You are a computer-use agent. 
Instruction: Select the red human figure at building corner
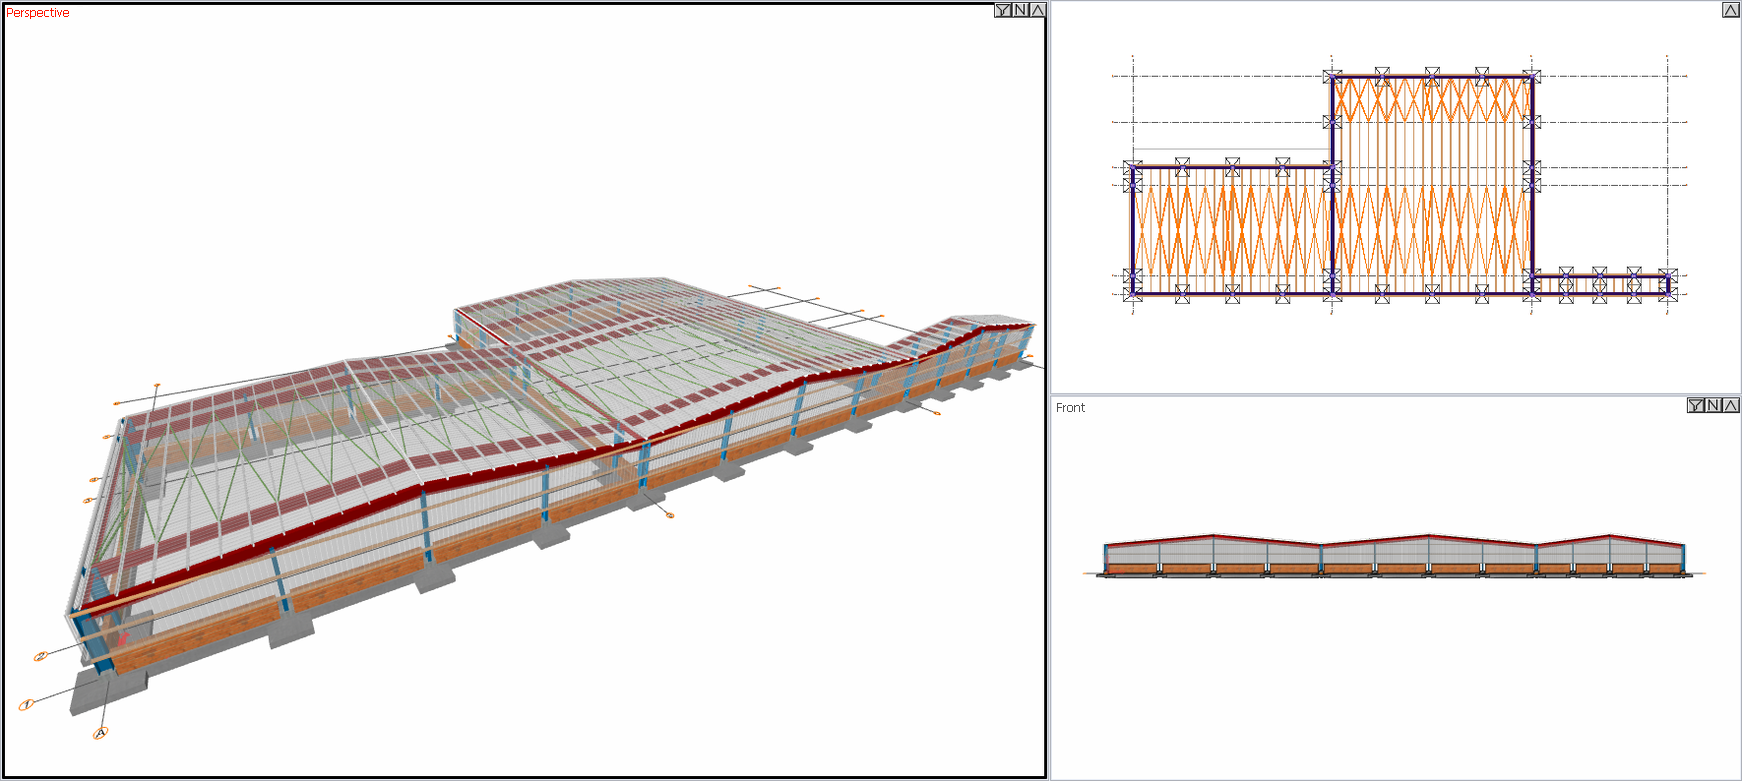pyautogui.click(x=124, y=637)
